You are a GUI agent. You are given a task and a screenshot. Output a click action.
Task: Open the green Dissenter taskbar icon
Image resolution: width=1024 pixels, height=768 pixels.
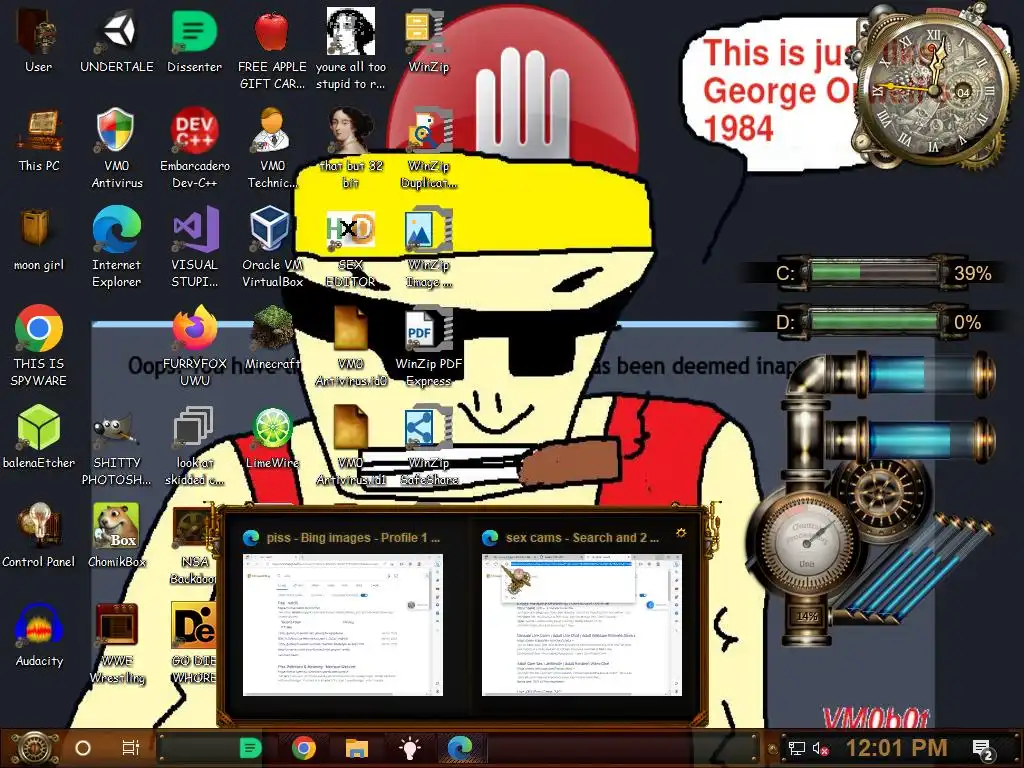point(250,748)
